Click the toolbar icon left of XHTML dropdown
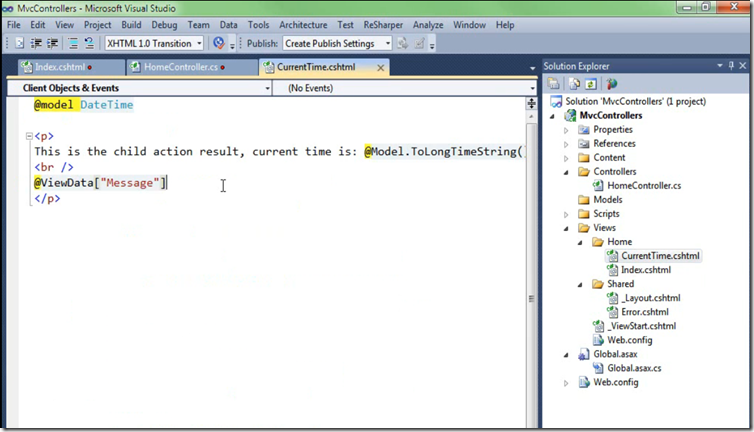Viewport: 754px width, 432px height. pyautogui.click(x=89, y=43)
